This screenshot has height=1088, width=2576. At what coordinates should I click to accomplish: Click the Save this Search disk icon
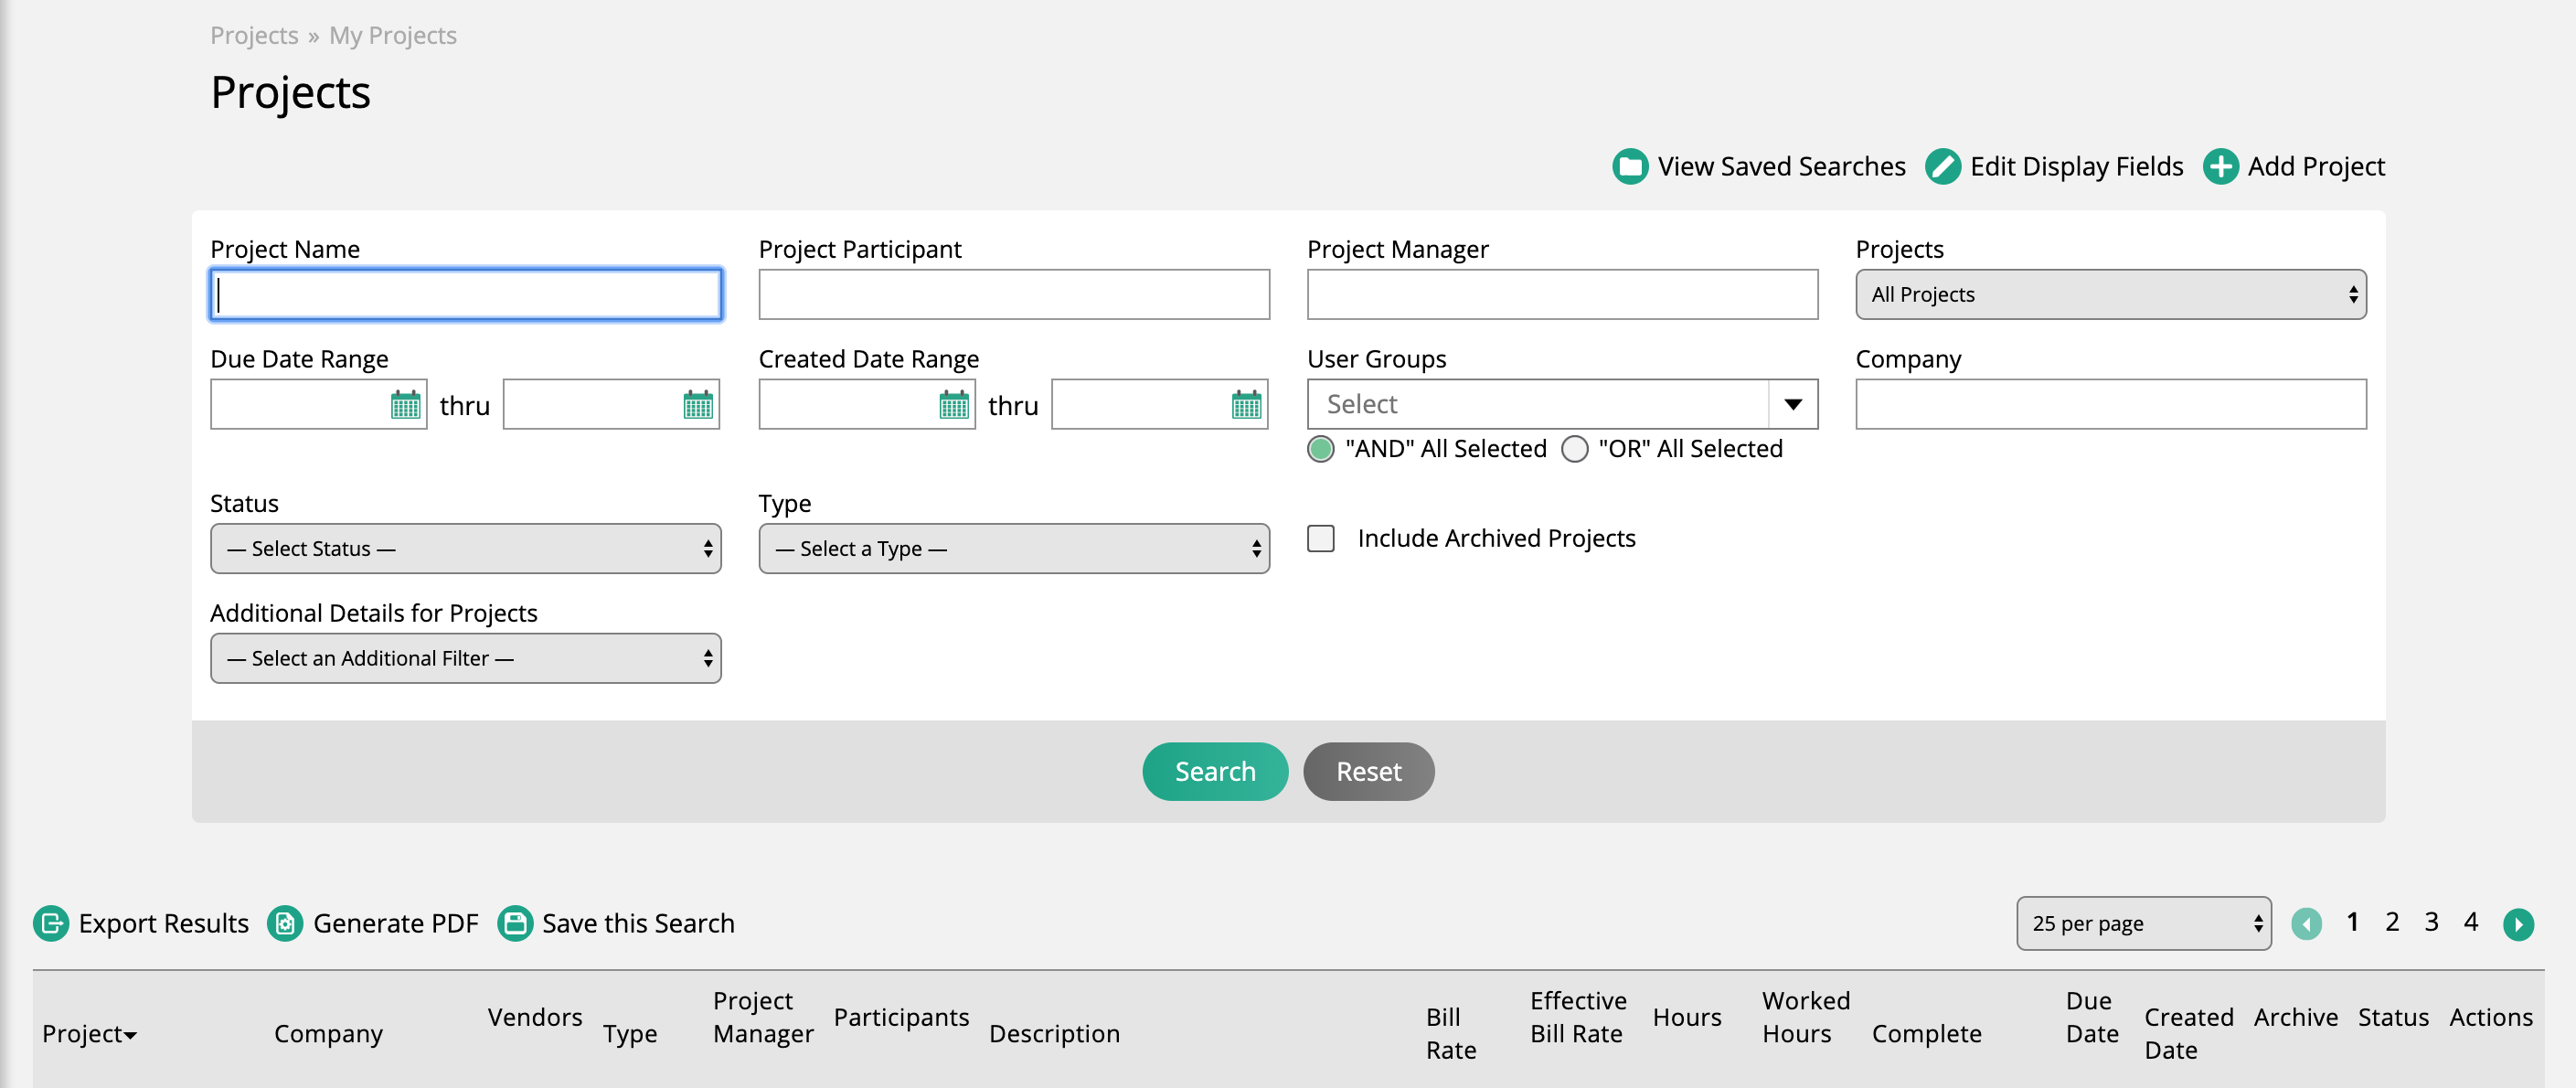(x=515, y=923)
